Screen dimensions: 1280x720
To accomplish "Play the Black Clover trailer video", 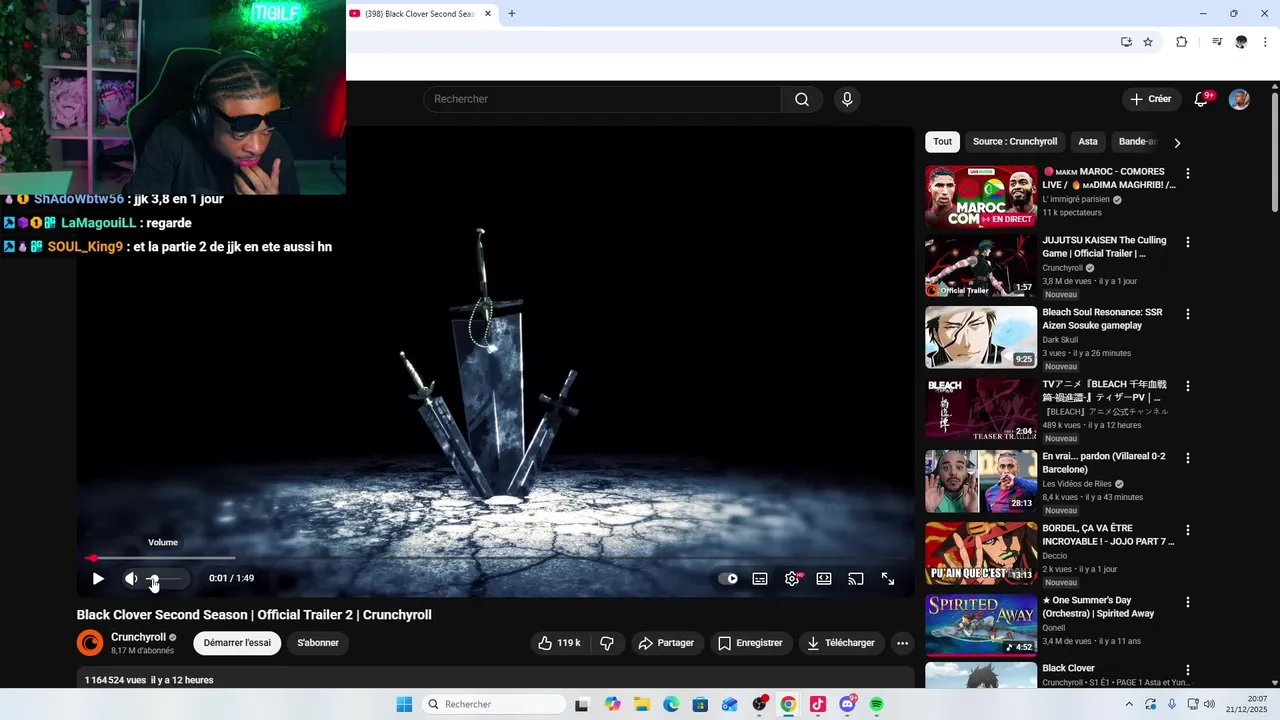I will point(98,579).
